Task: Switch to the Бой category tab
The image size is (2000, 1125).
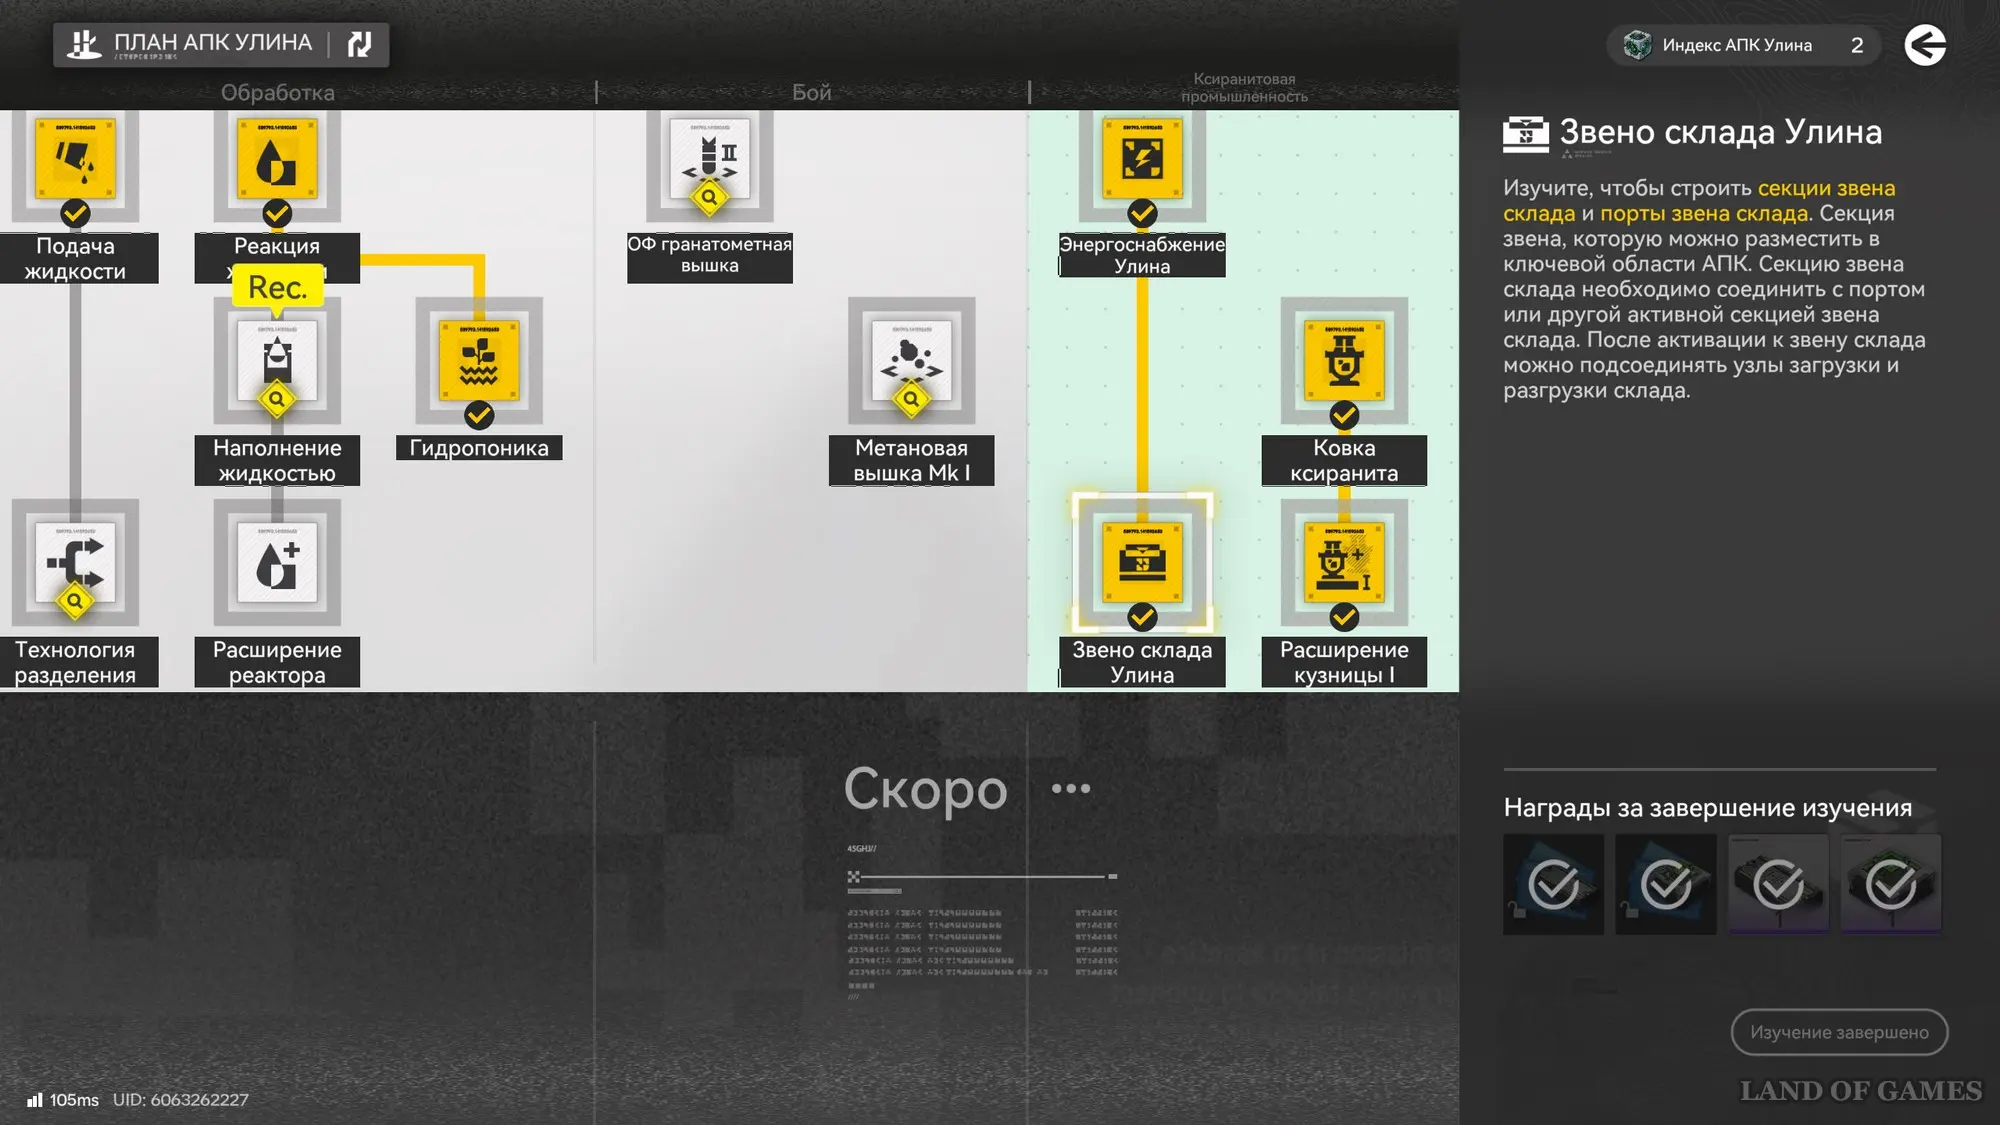Action: coord(811,93)
